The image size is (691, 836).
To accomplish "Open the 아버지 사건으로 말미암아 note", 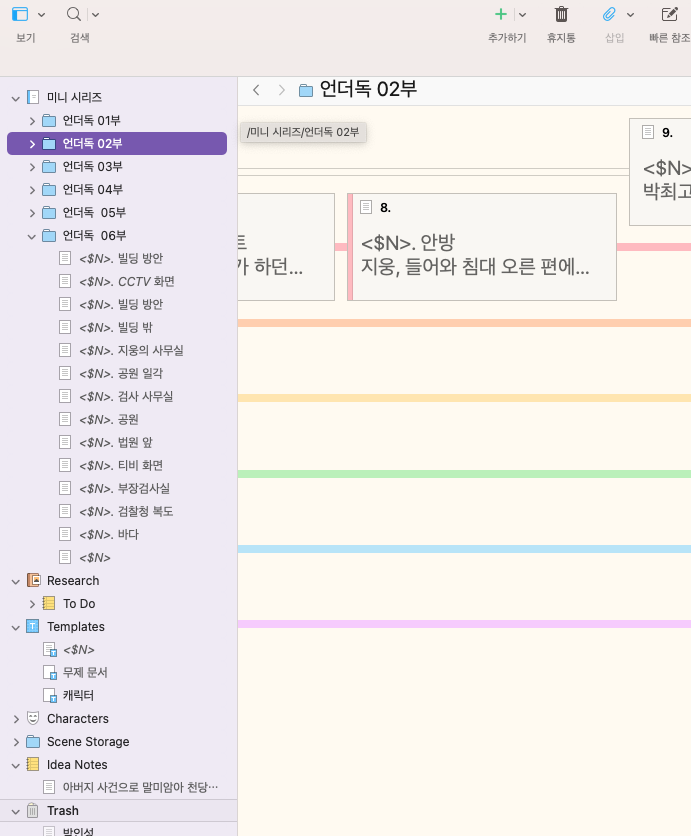I will (x=140, y=787).
